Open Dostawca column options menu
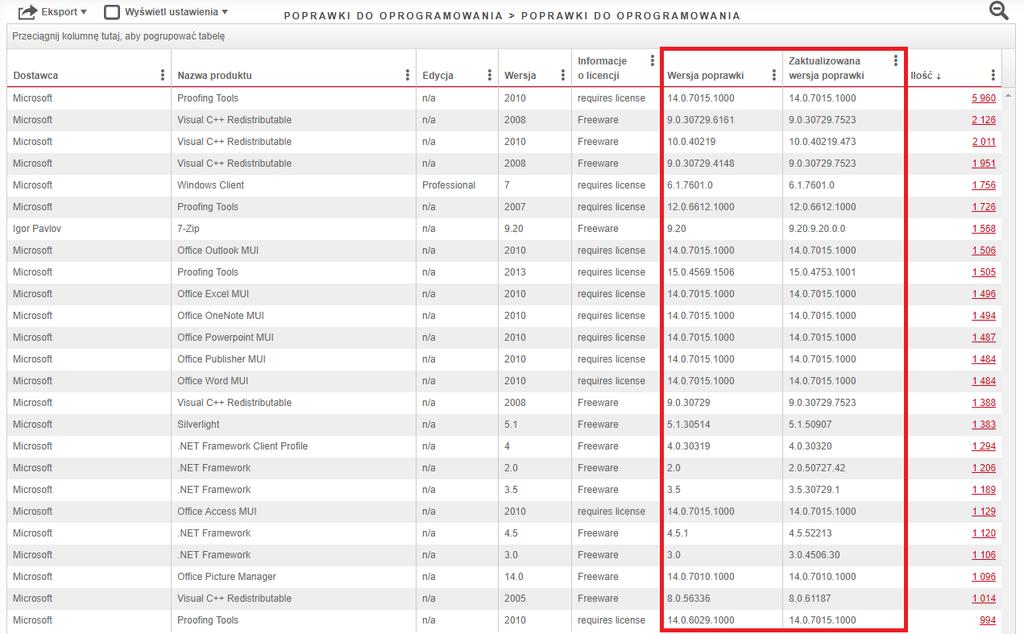This screenshot has height=634, width=1024. (163, 75)
